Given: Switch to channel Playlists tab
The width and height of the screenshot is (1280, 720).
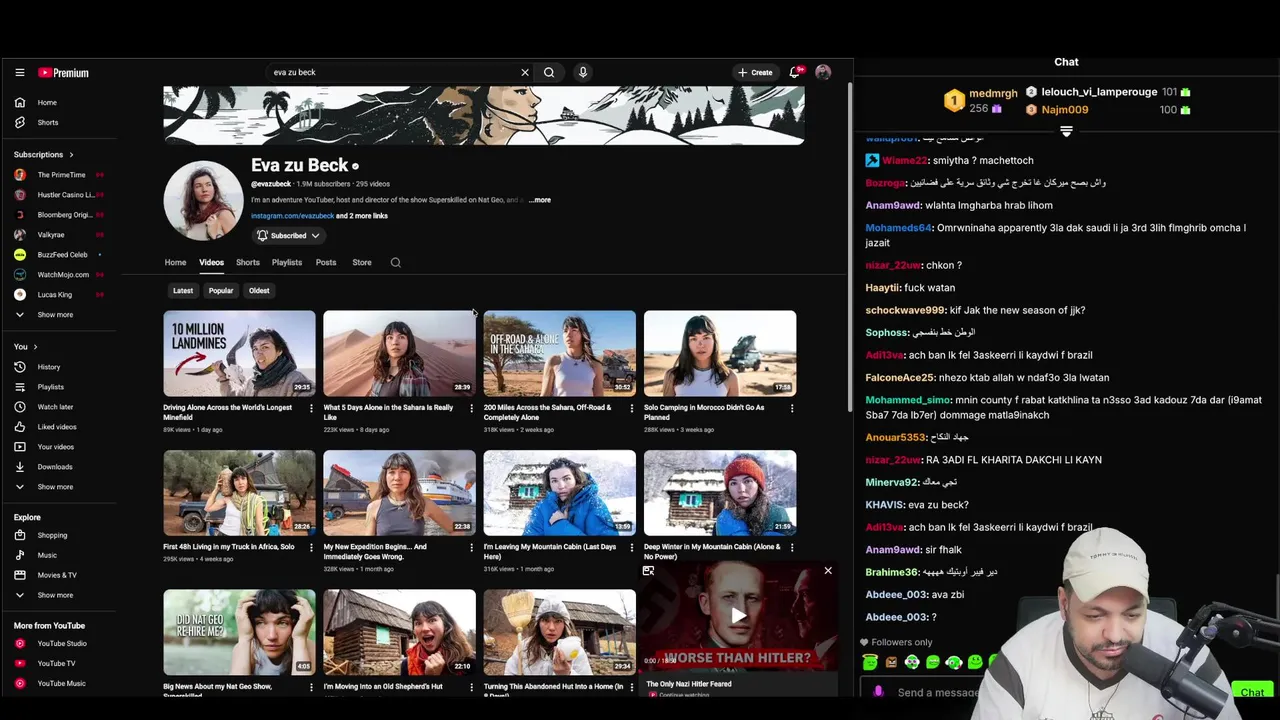Looking at the screenshot, I should point(286,263).
